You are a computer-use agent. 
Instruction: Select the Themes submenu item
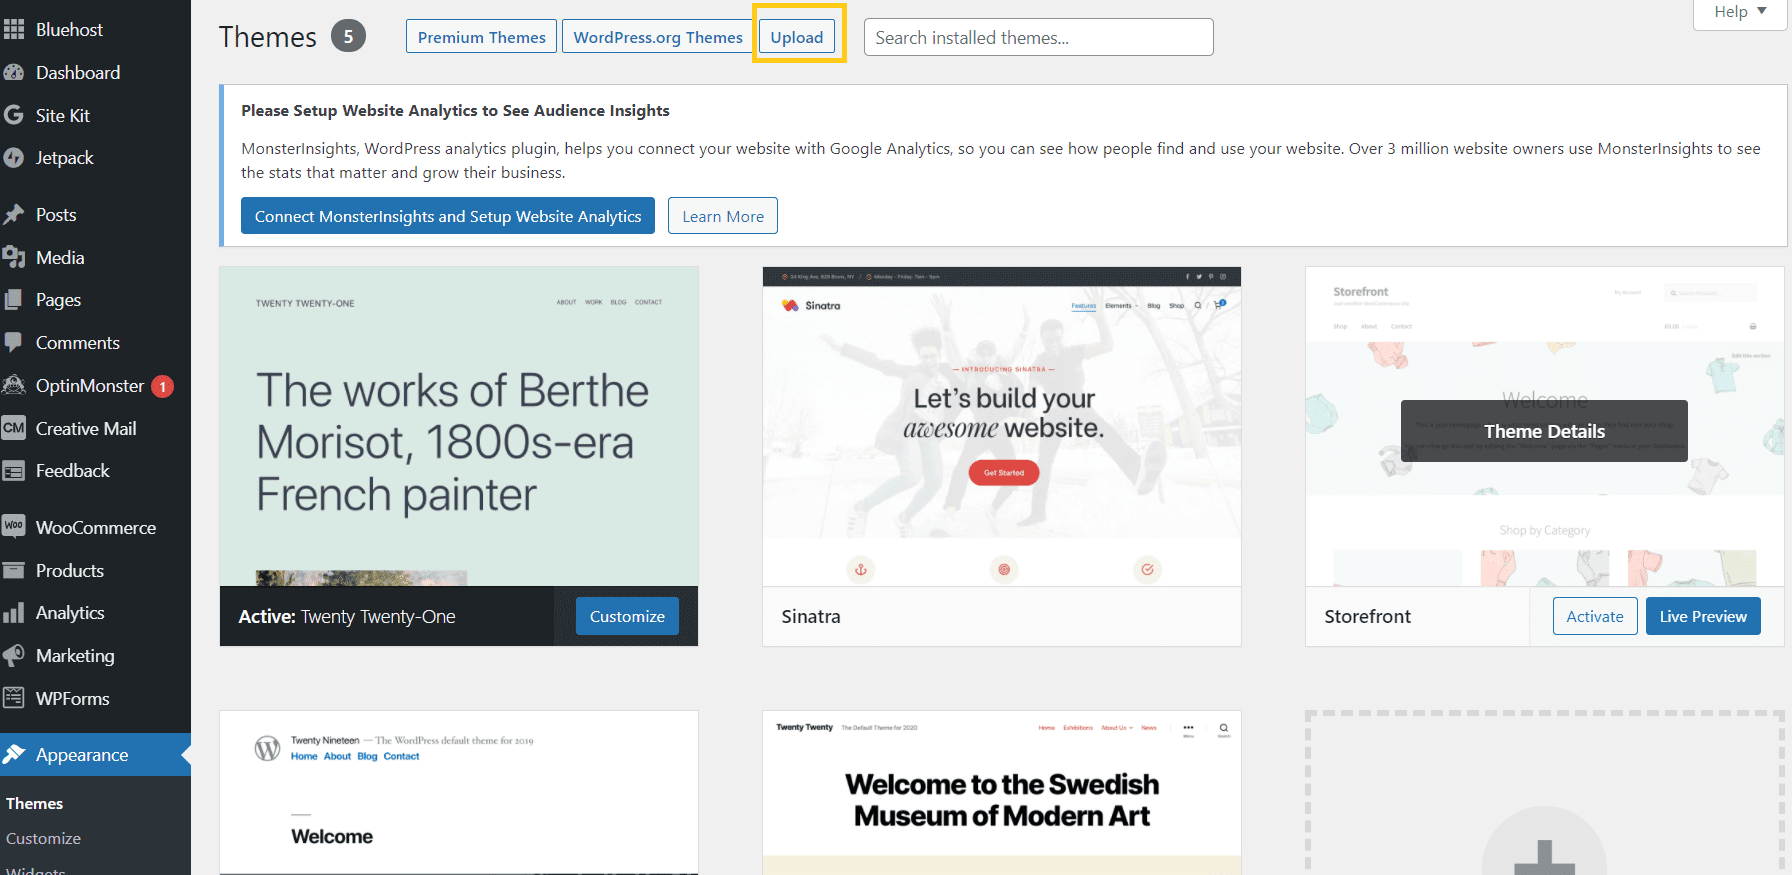(x=34, y=804)
